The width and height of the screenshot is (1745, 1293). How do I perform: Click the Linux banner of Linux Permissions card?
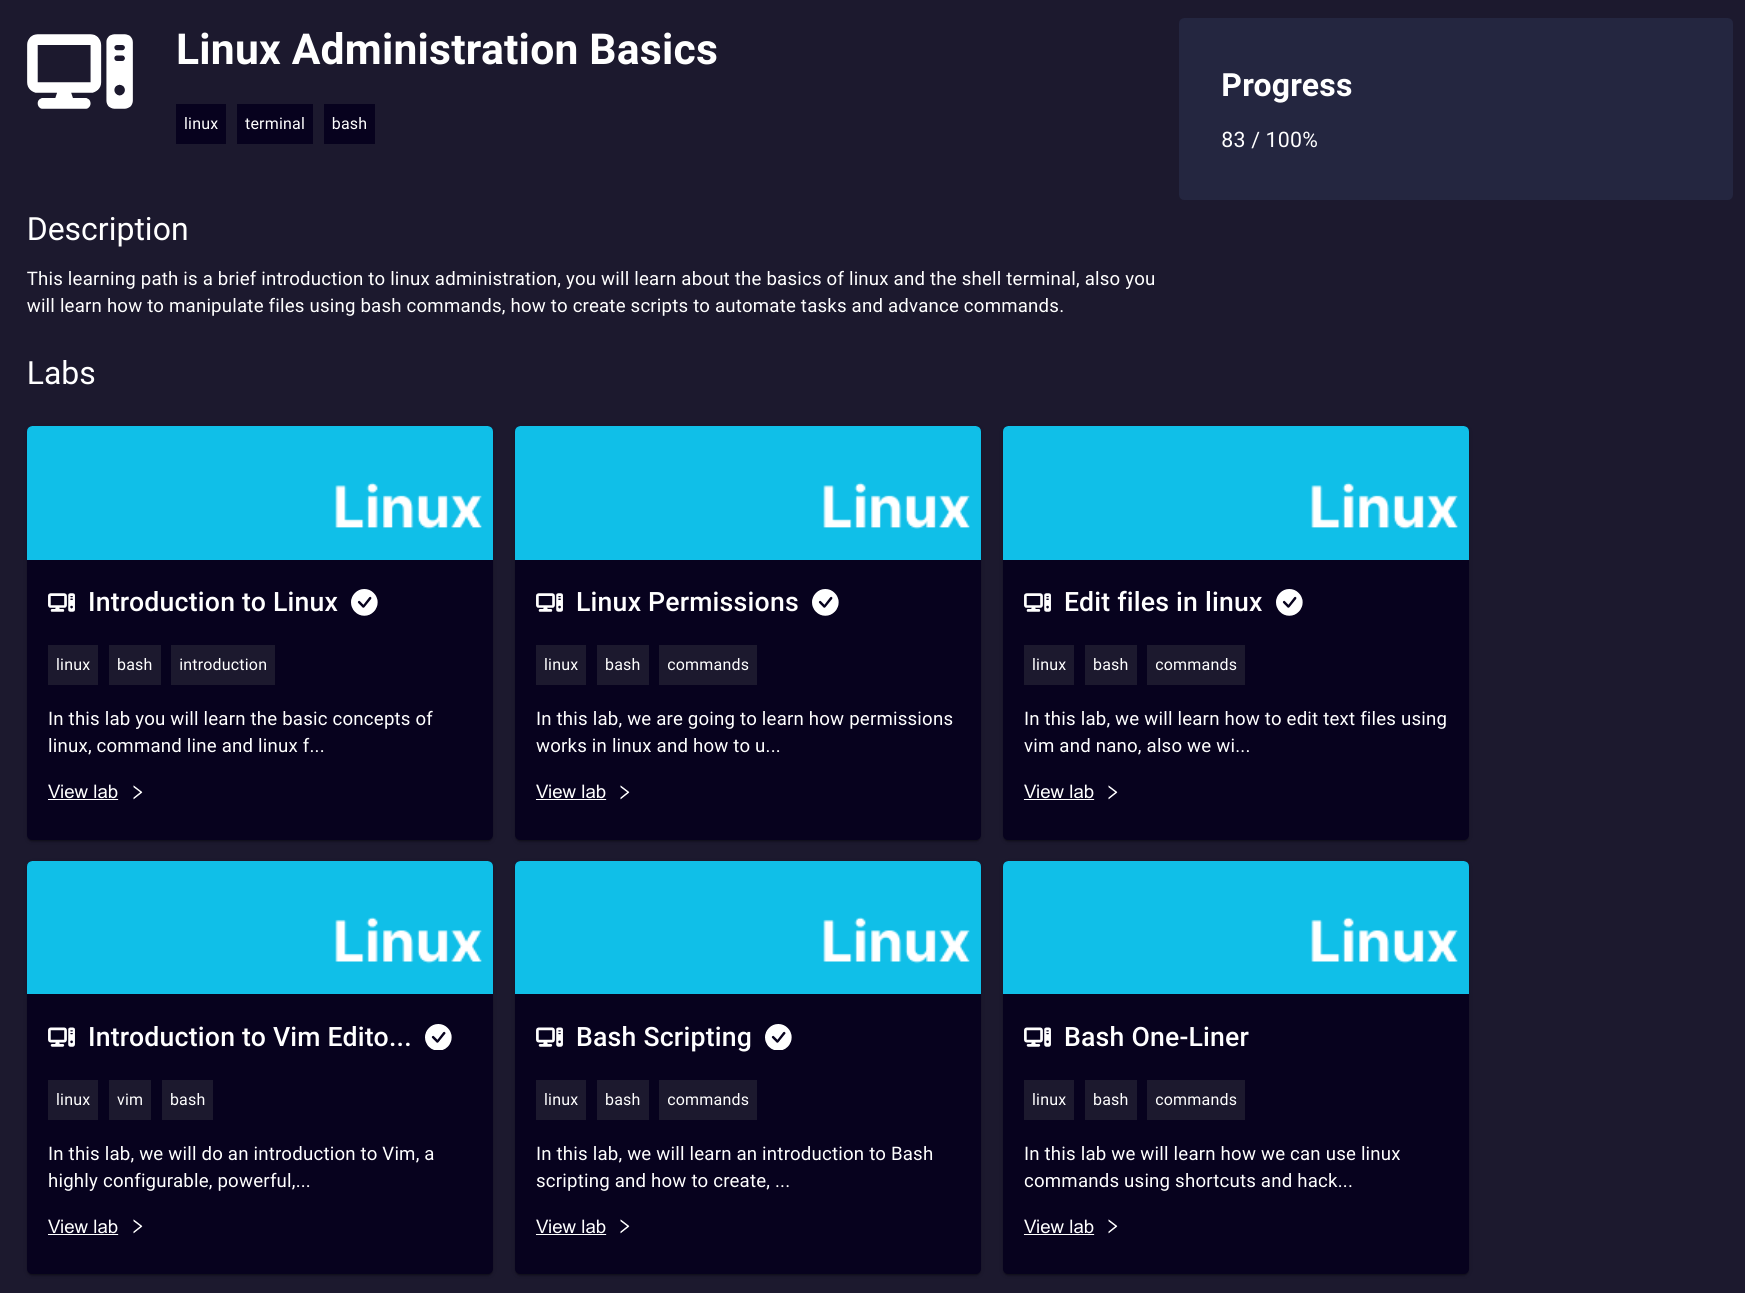748,493
